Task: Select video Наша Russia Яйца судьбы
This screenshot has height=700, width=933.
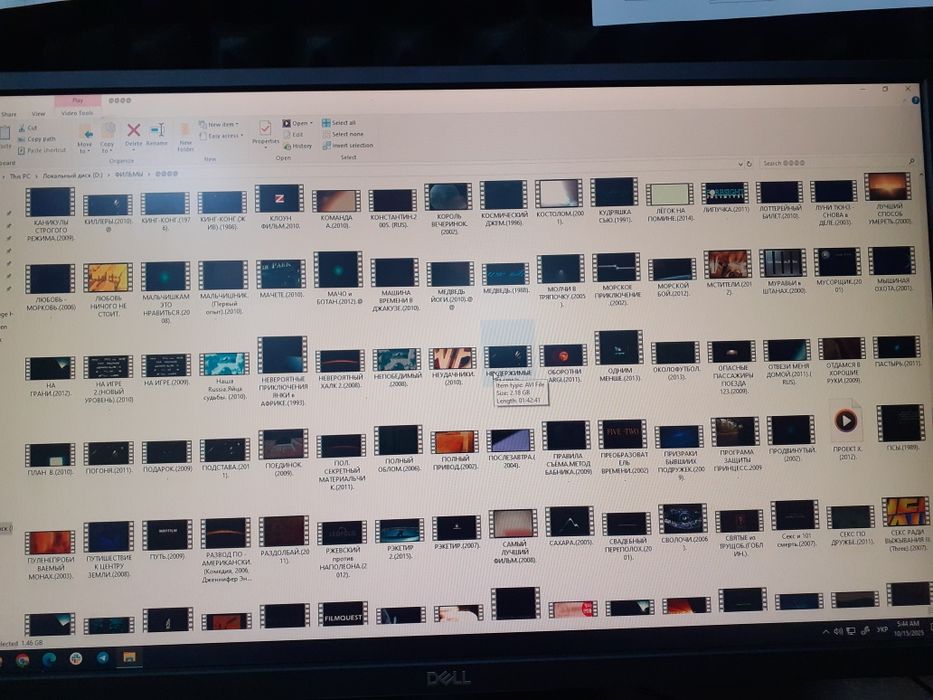Action: click(x=224, y=377)
